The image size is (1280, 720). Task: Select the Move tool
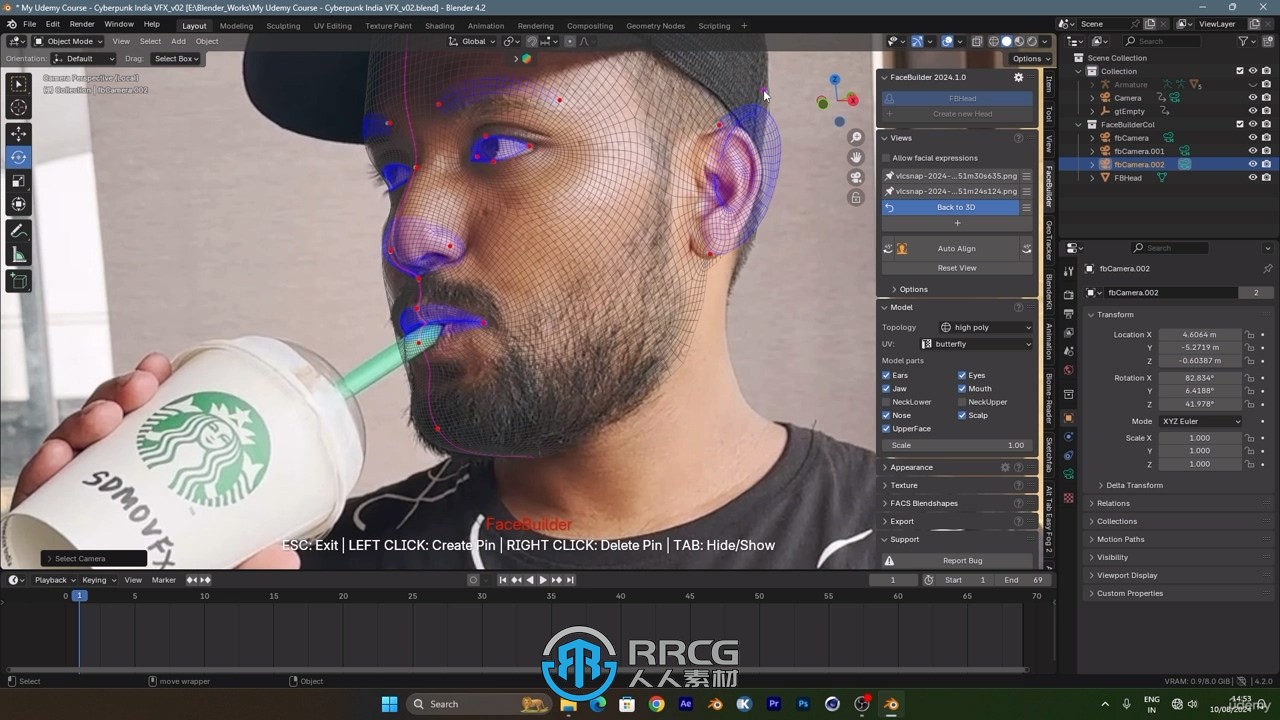(19, 133)
